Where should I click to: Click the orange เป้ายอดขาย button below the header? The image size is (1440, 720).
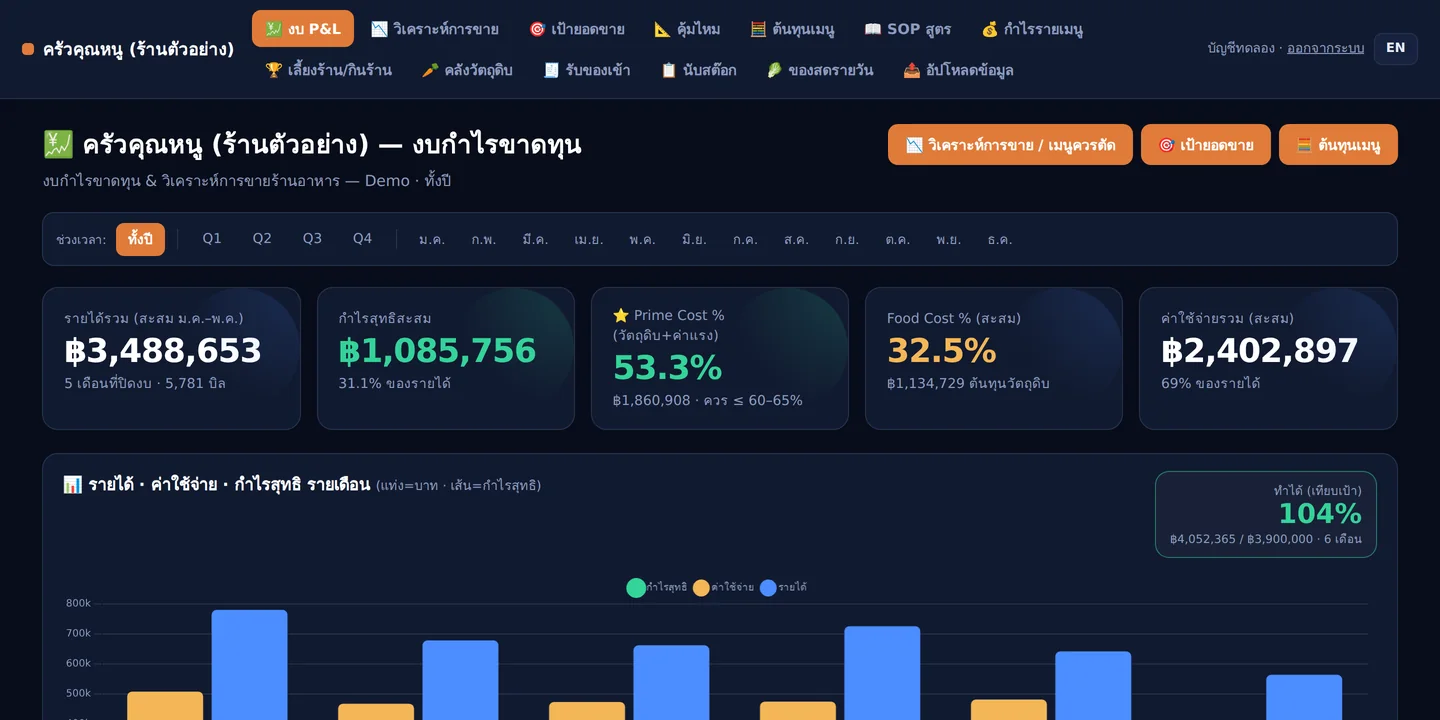[x=1206, y=145]
